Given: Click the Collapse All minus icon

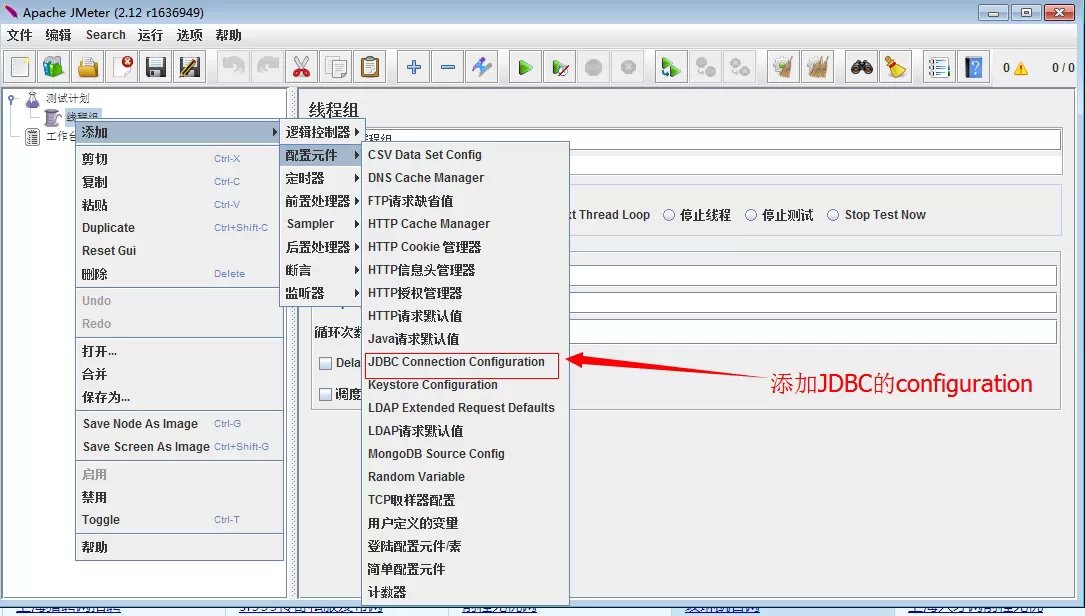Looking at the screenshot, I should [448, 67].
